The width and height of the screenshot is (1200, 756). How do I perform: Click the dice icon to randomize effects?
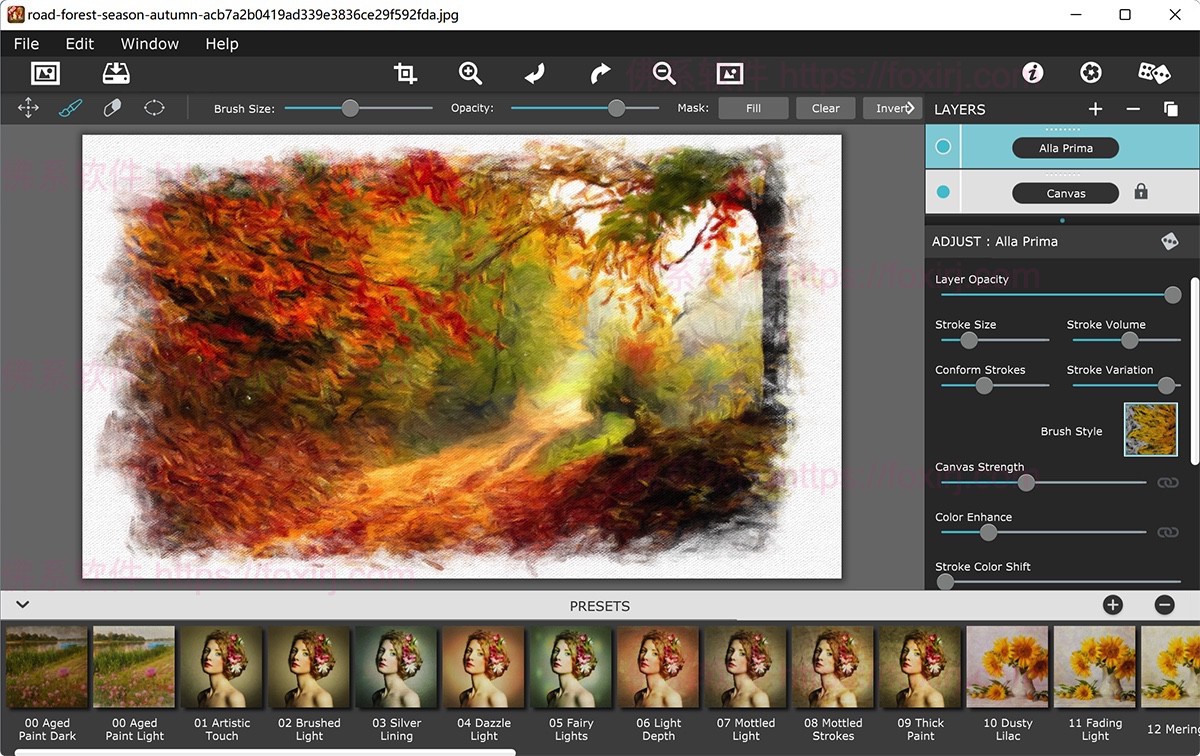click(1154, 72)
